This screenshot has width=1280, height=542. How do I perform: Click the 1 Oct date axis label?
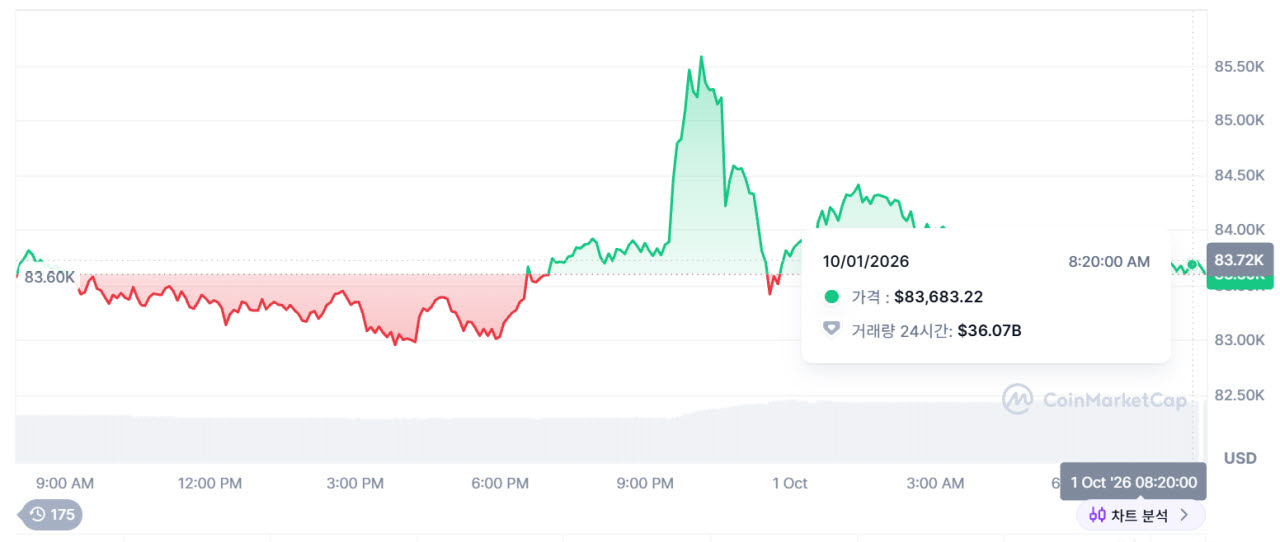[x=789, y=483]
